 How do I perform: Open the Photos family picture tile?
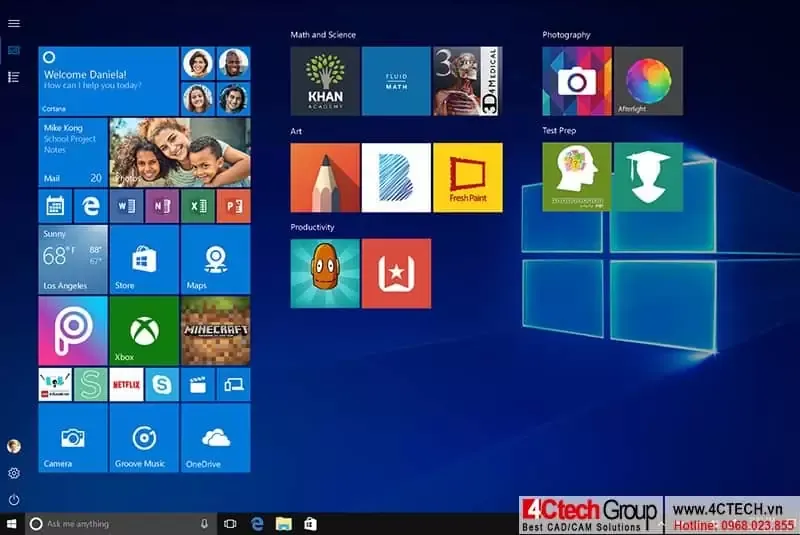(x=180, y=152)
